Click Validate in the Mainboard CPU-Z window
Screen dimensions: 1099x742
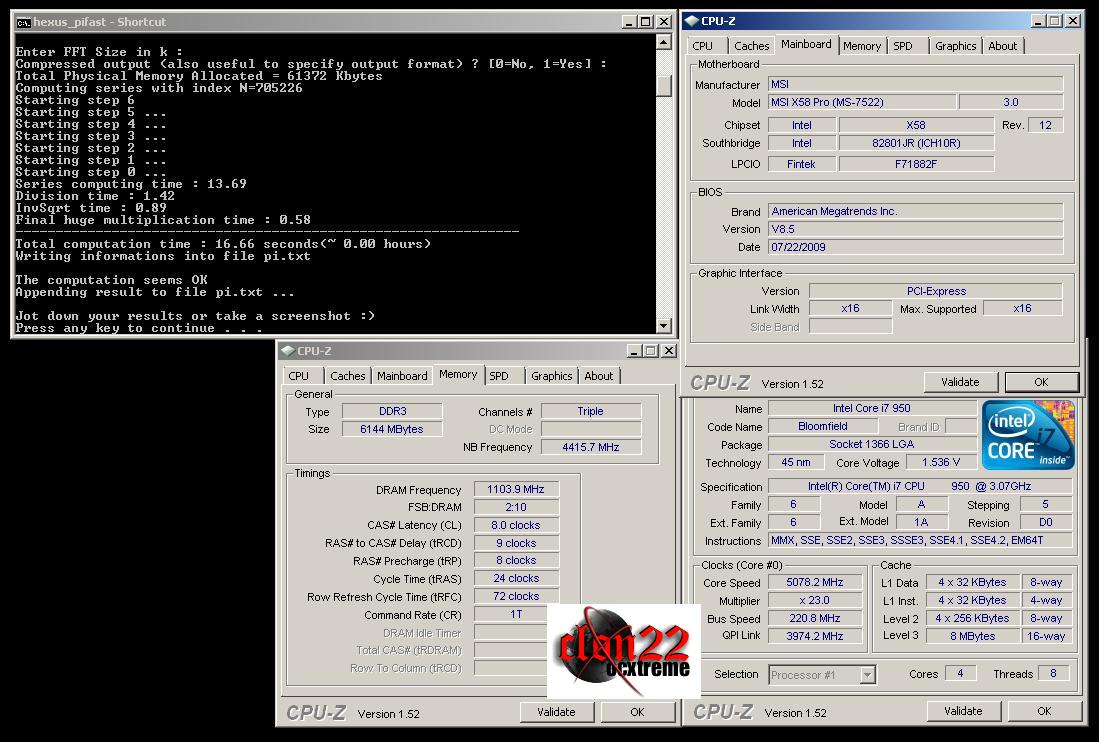[960, 382]
